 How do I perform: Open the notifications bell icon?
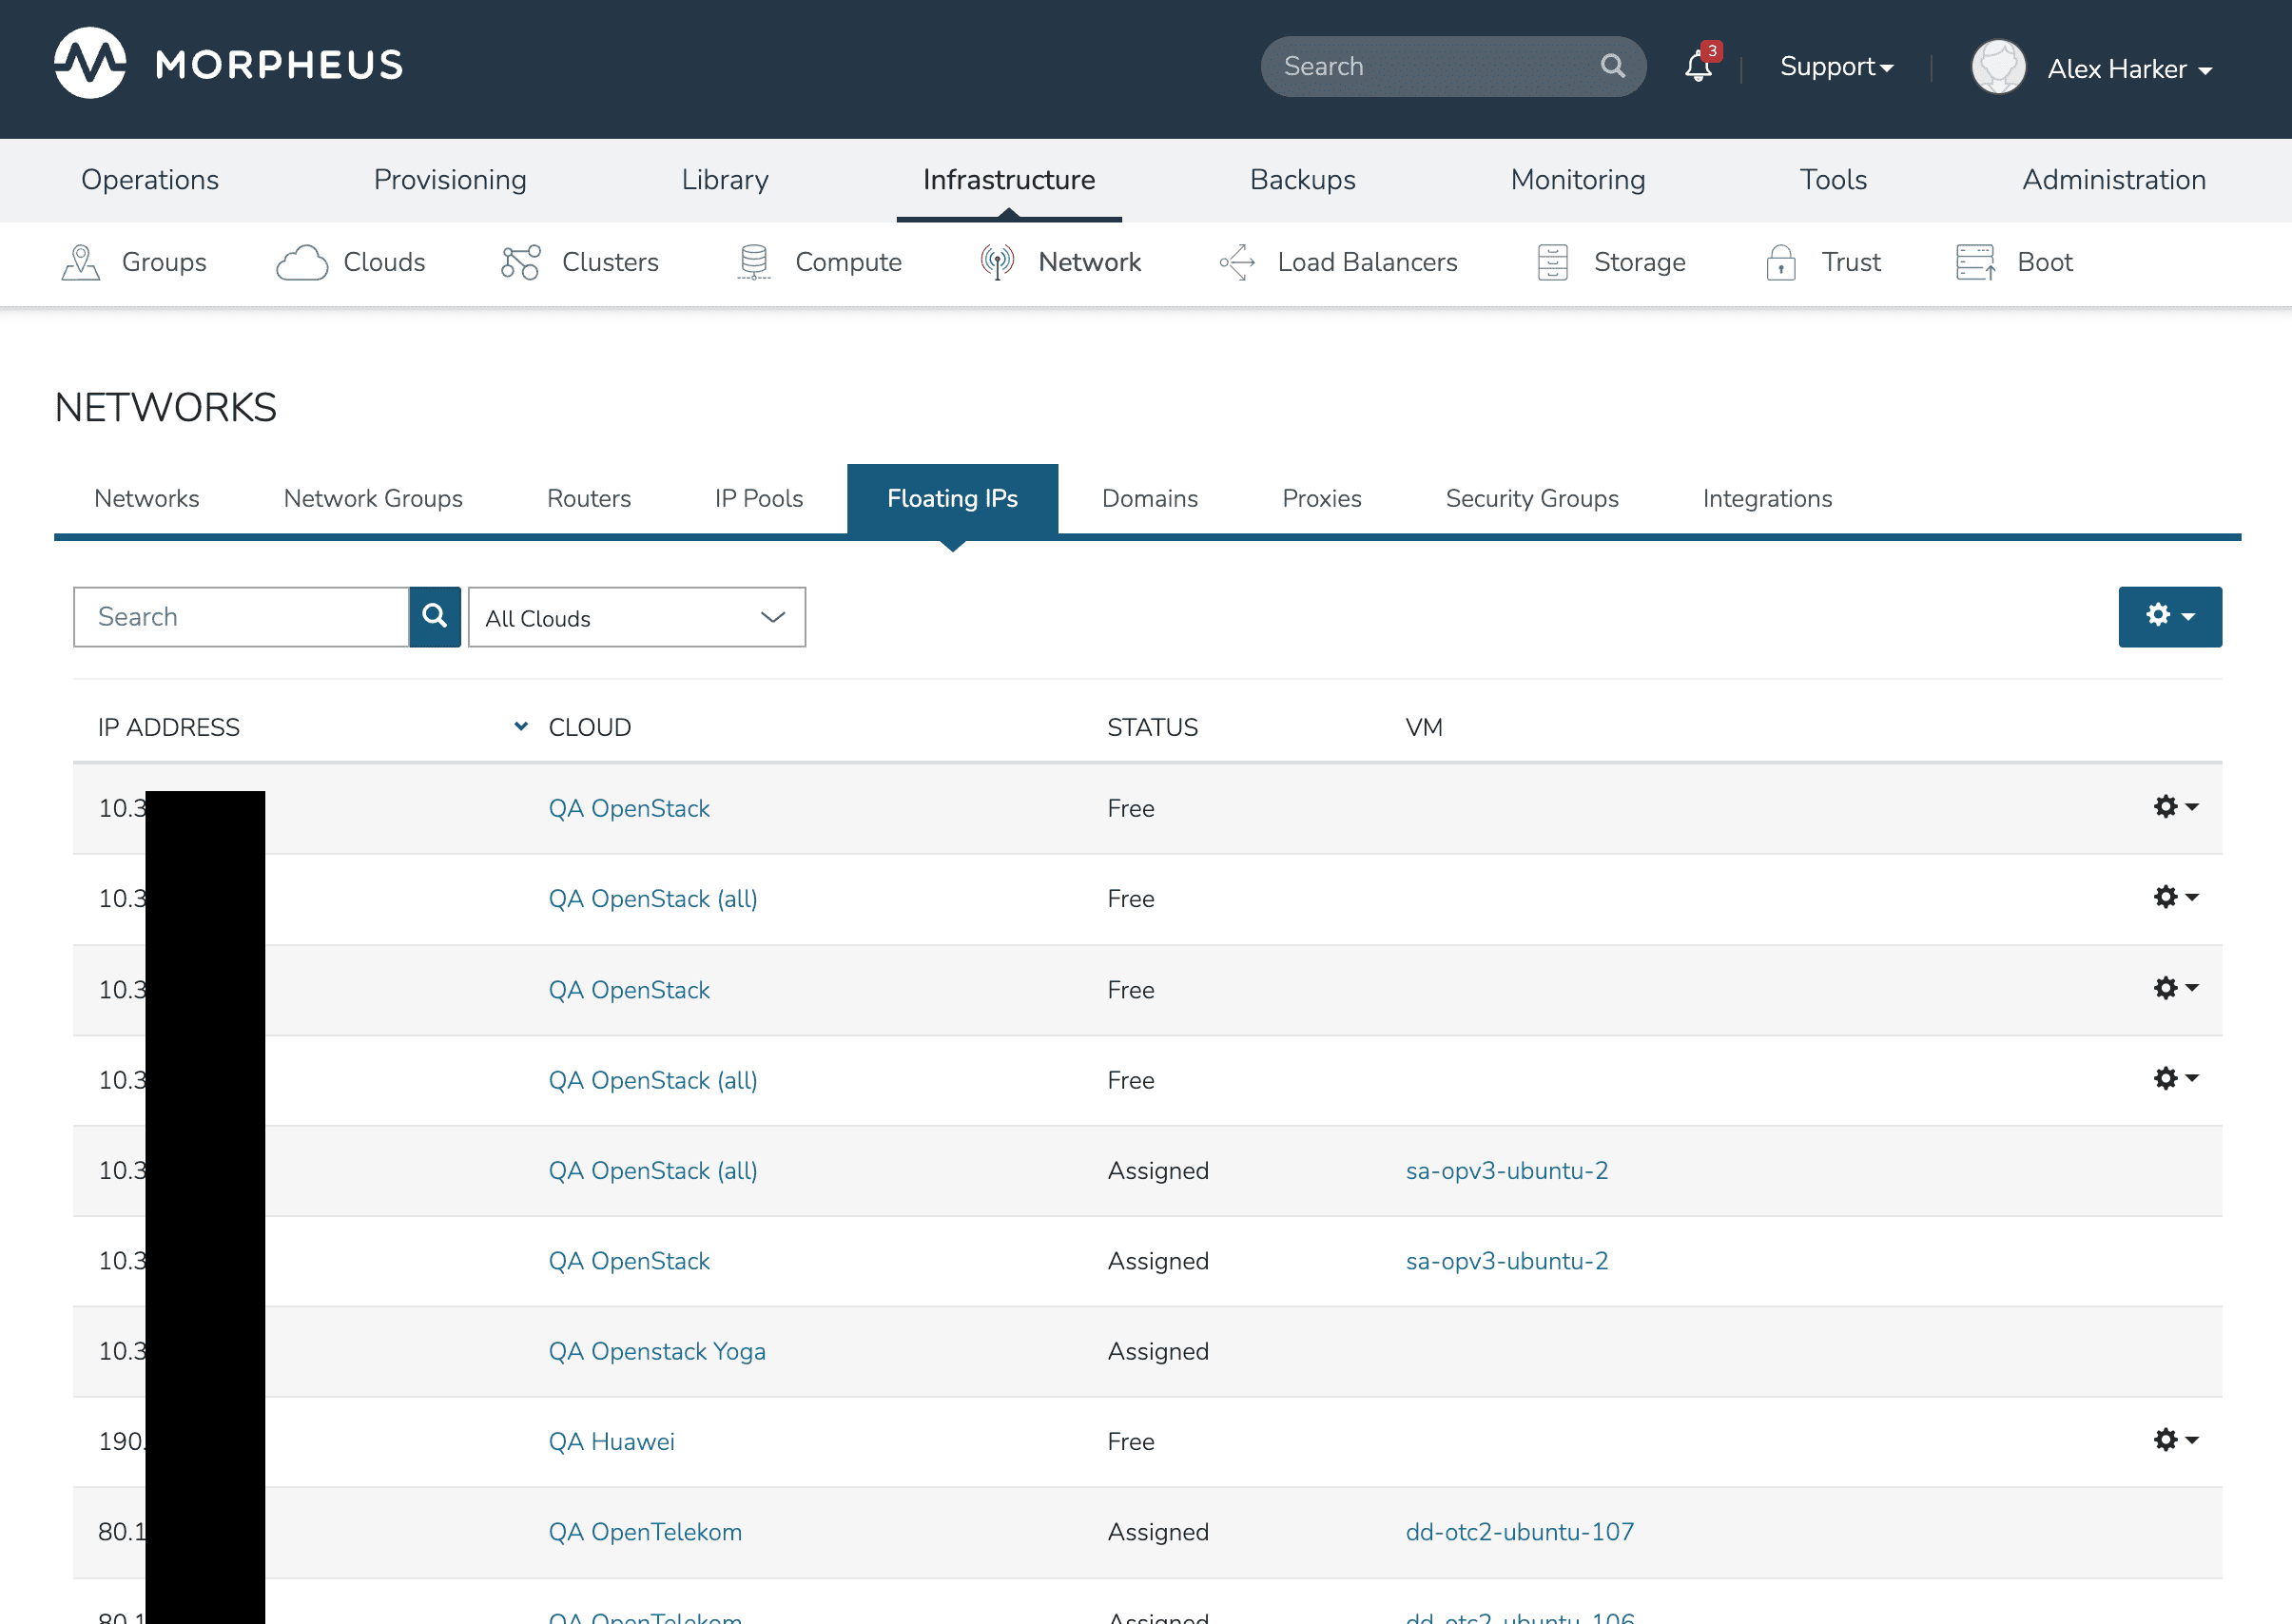(1698, 67)
